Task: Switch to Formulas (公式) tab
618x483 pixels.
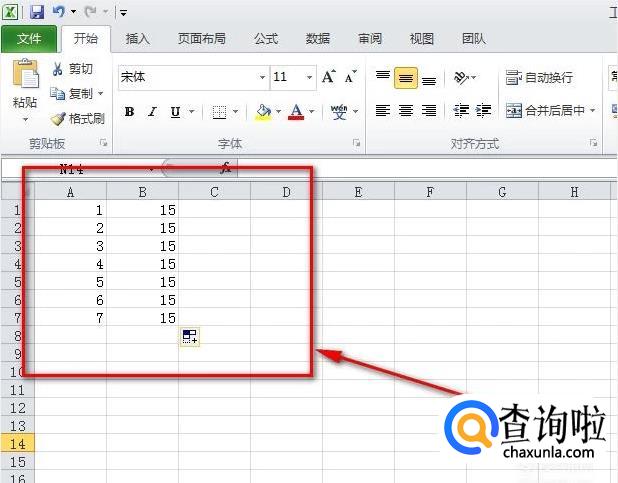Action: click(266, 39)
